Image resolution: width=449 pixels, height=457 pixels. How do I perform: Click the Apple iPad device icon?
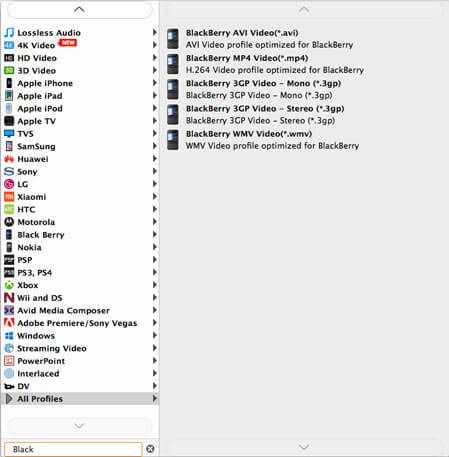point(9,96)
